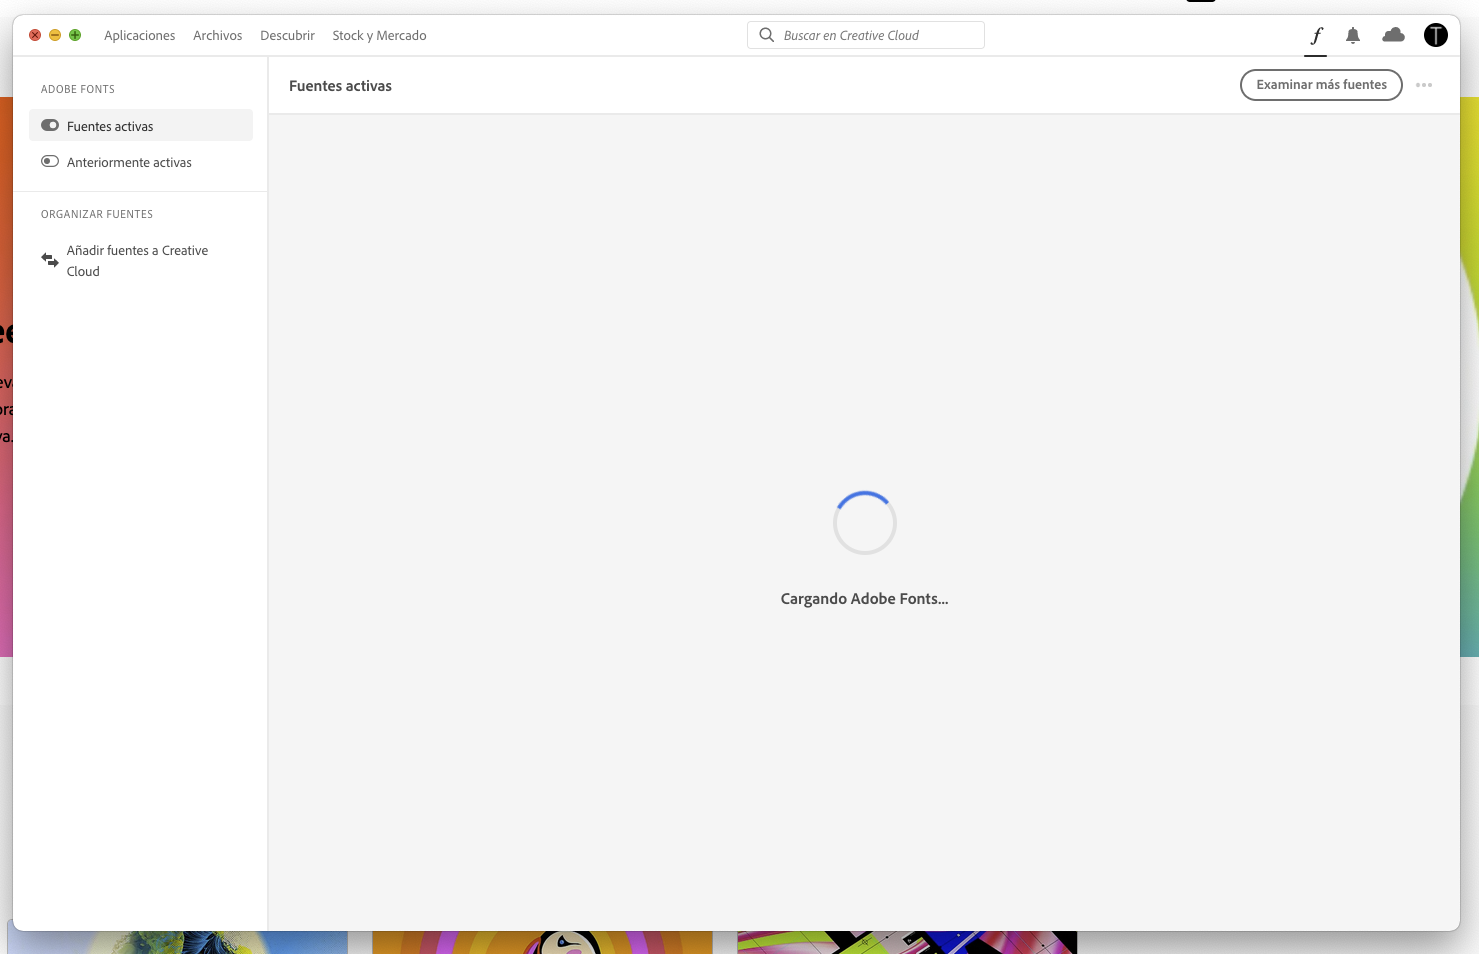Switch to the Archivos section
The image size is (1479, 954).
tap(217, 35)
